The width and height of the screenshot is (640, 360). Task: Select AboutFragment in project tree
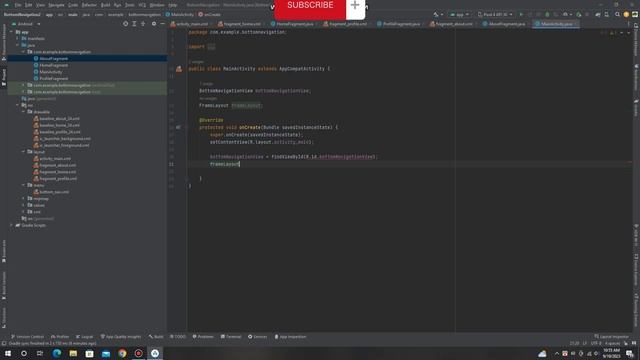(53, 59)
